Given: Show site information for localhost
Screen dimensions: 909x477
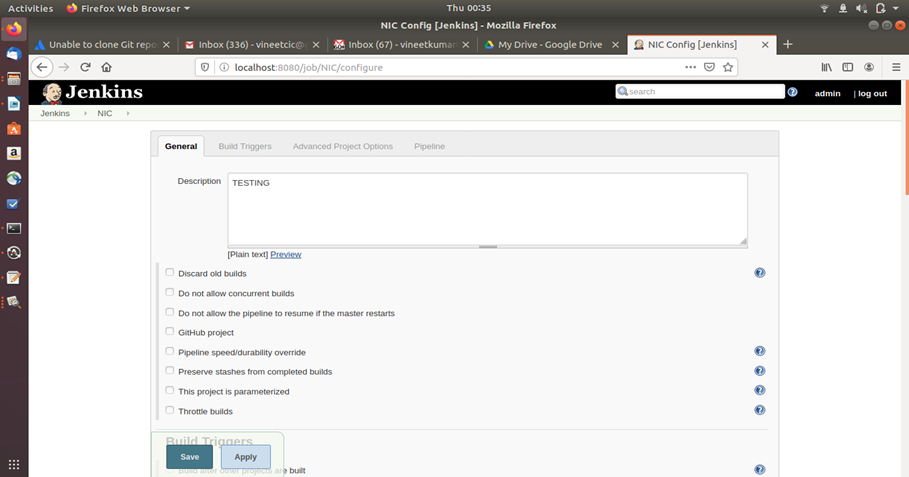Looking at the screenshot, I should pyautogui.click(x=224, y=67).
